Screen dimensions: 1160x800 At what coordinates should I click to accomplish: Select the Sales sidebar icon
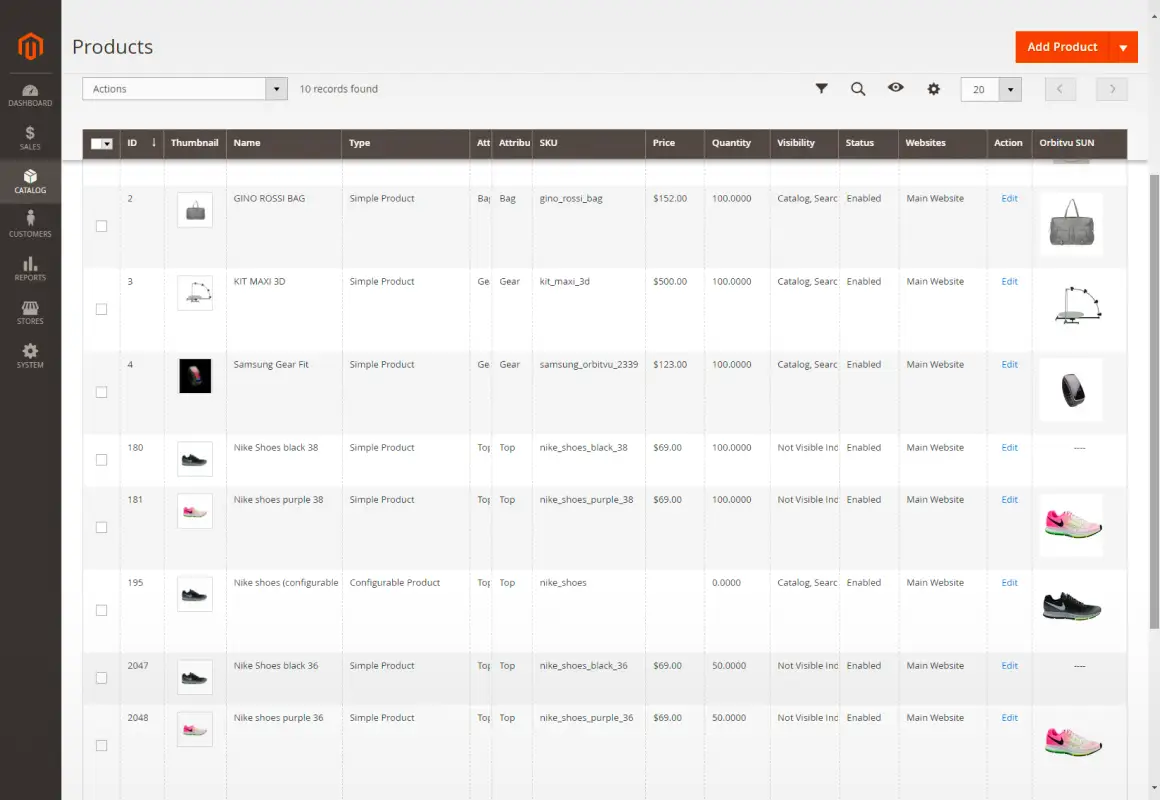pyautogui.click(x=30, y=137)
